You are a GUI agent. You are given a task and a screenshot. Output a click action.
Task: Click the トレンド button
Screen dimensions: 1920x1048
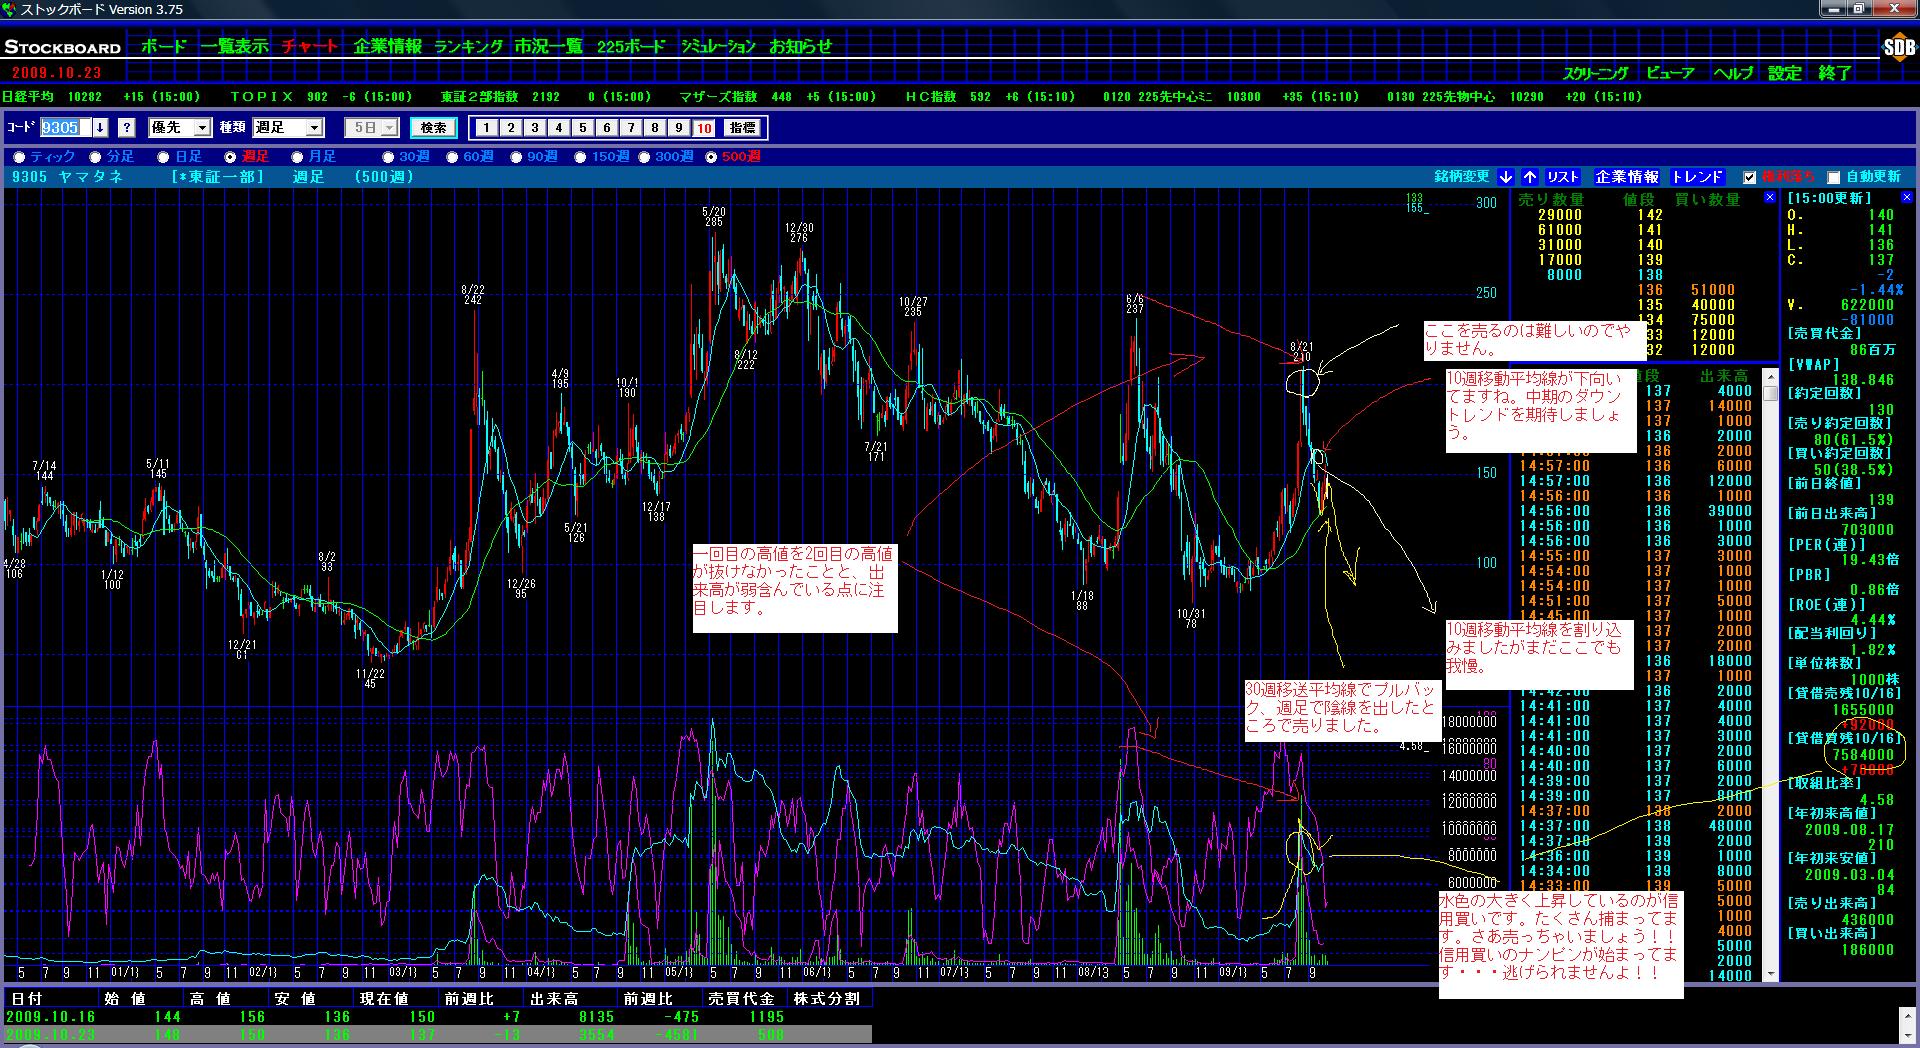tap(1697, 177)
